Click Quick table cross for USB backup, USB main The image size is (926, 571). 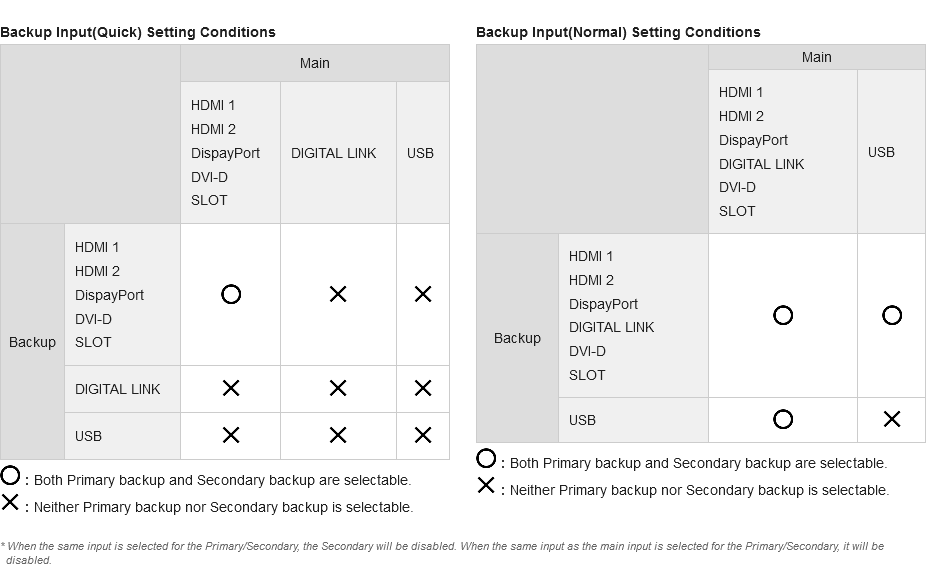(423, 435)
